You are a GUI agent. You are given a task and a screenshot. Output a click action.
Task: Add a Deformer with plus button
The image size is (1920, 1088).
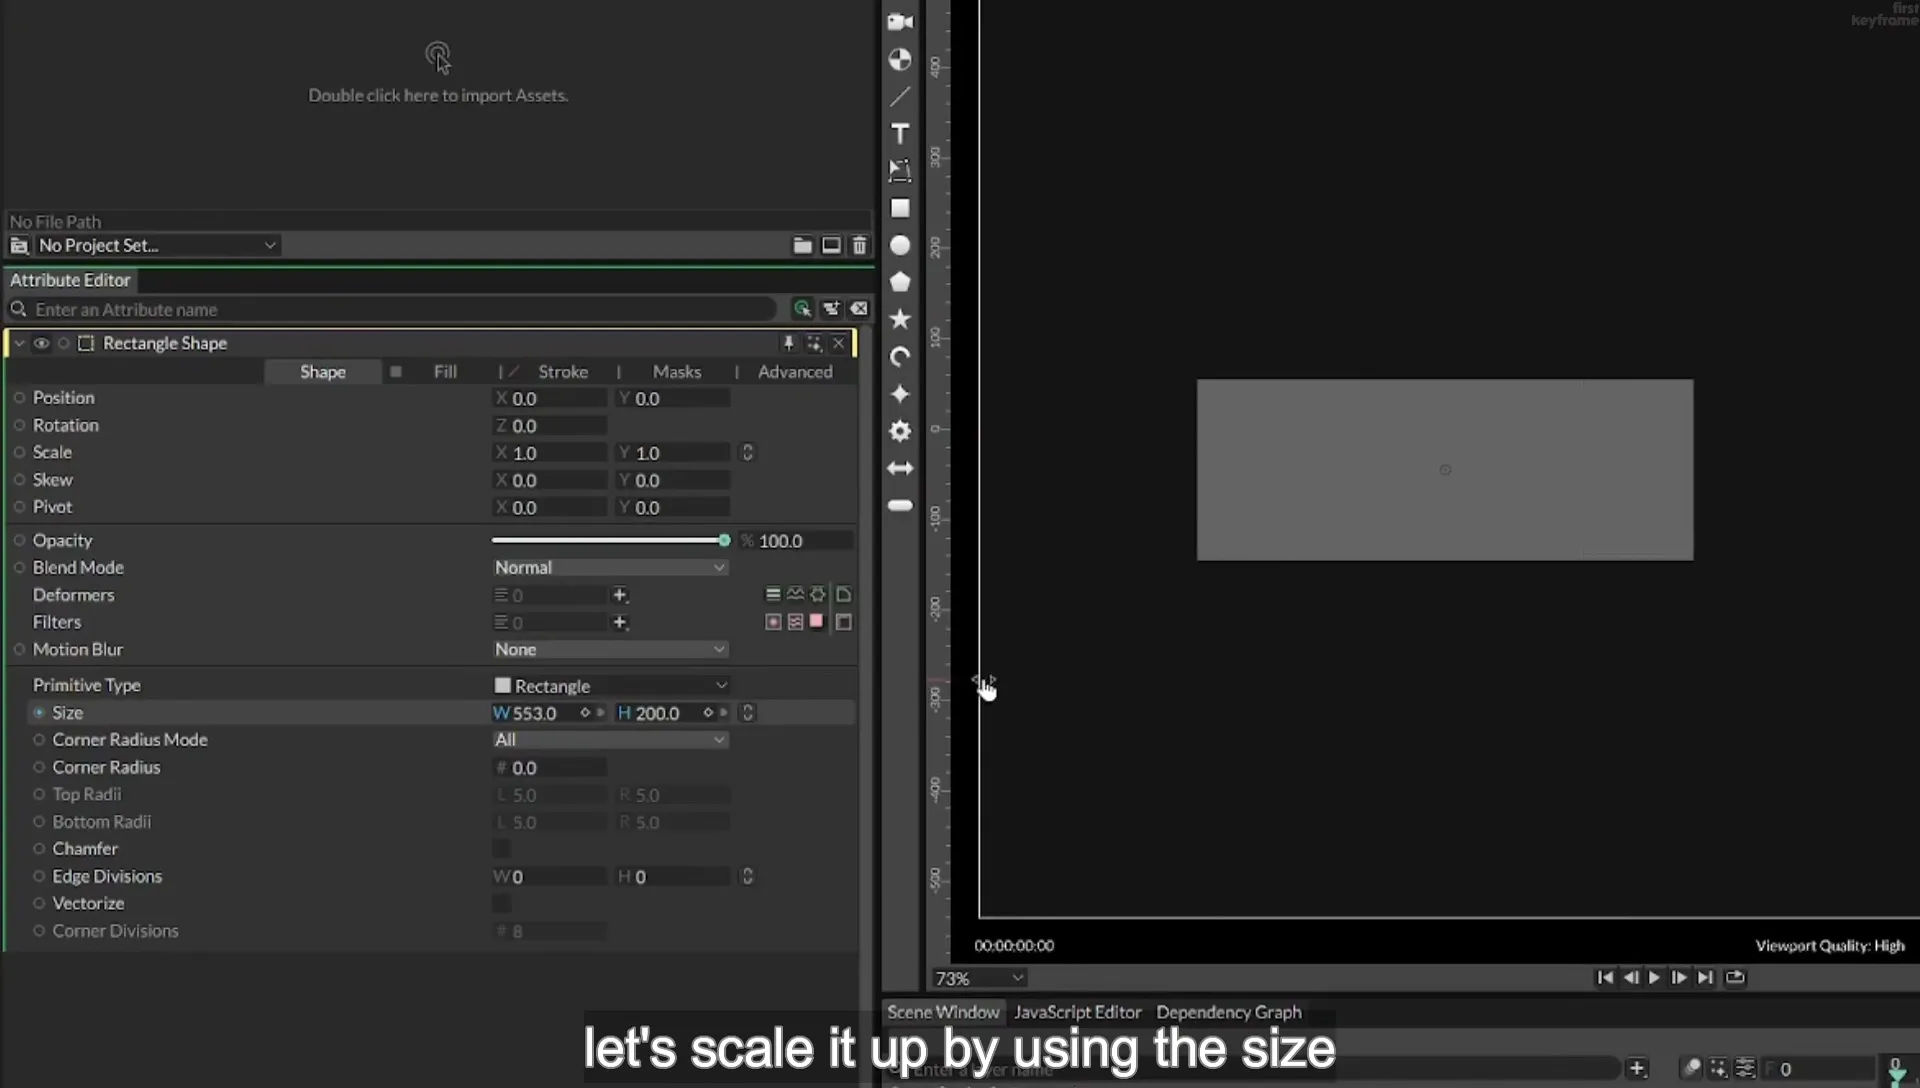click(620, 595)
